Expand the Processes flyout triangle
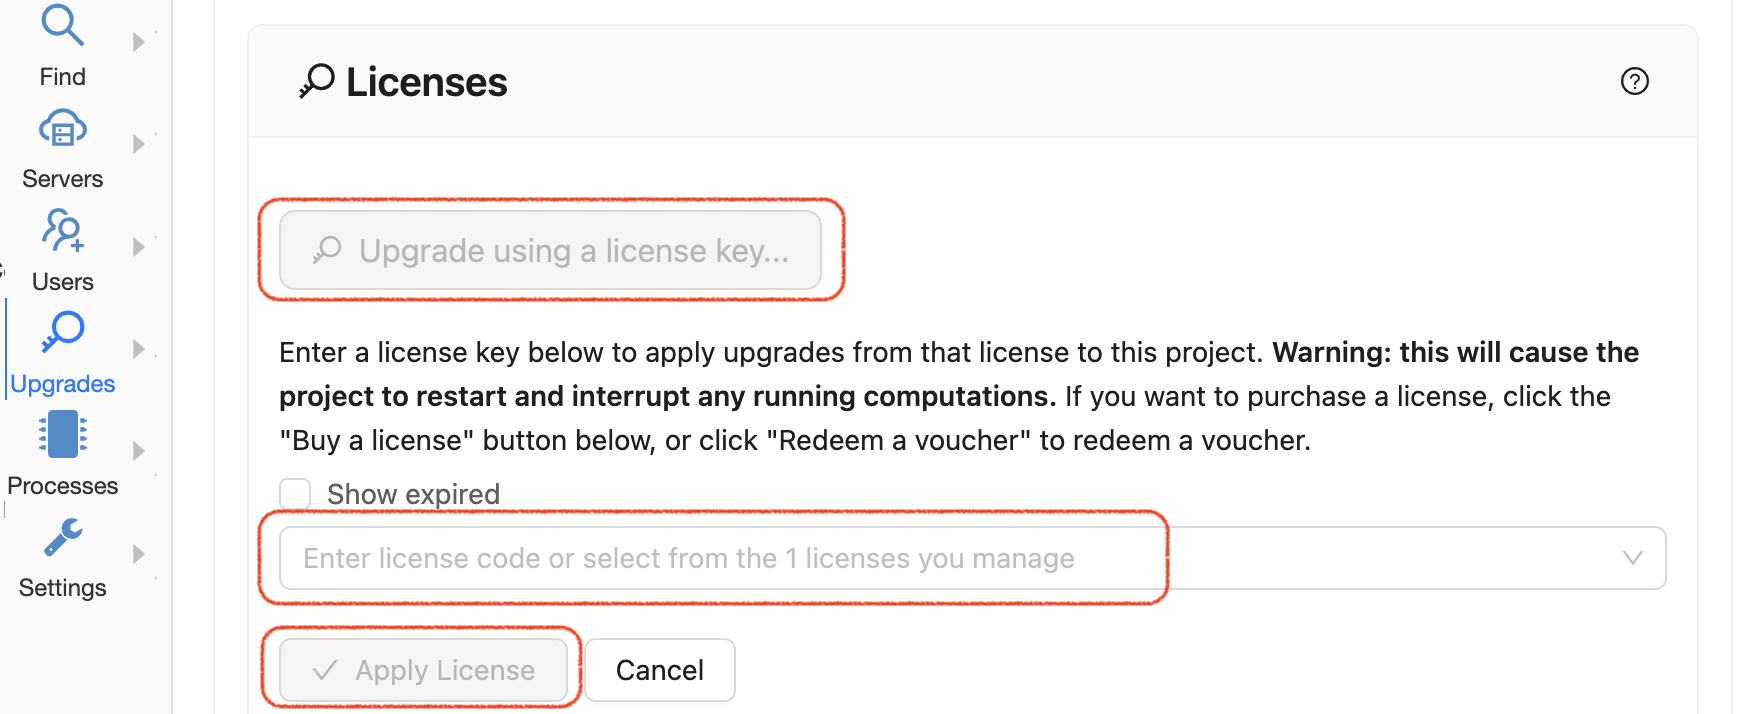The width and height of the screenshot is (1744, 714). [139, 451]
